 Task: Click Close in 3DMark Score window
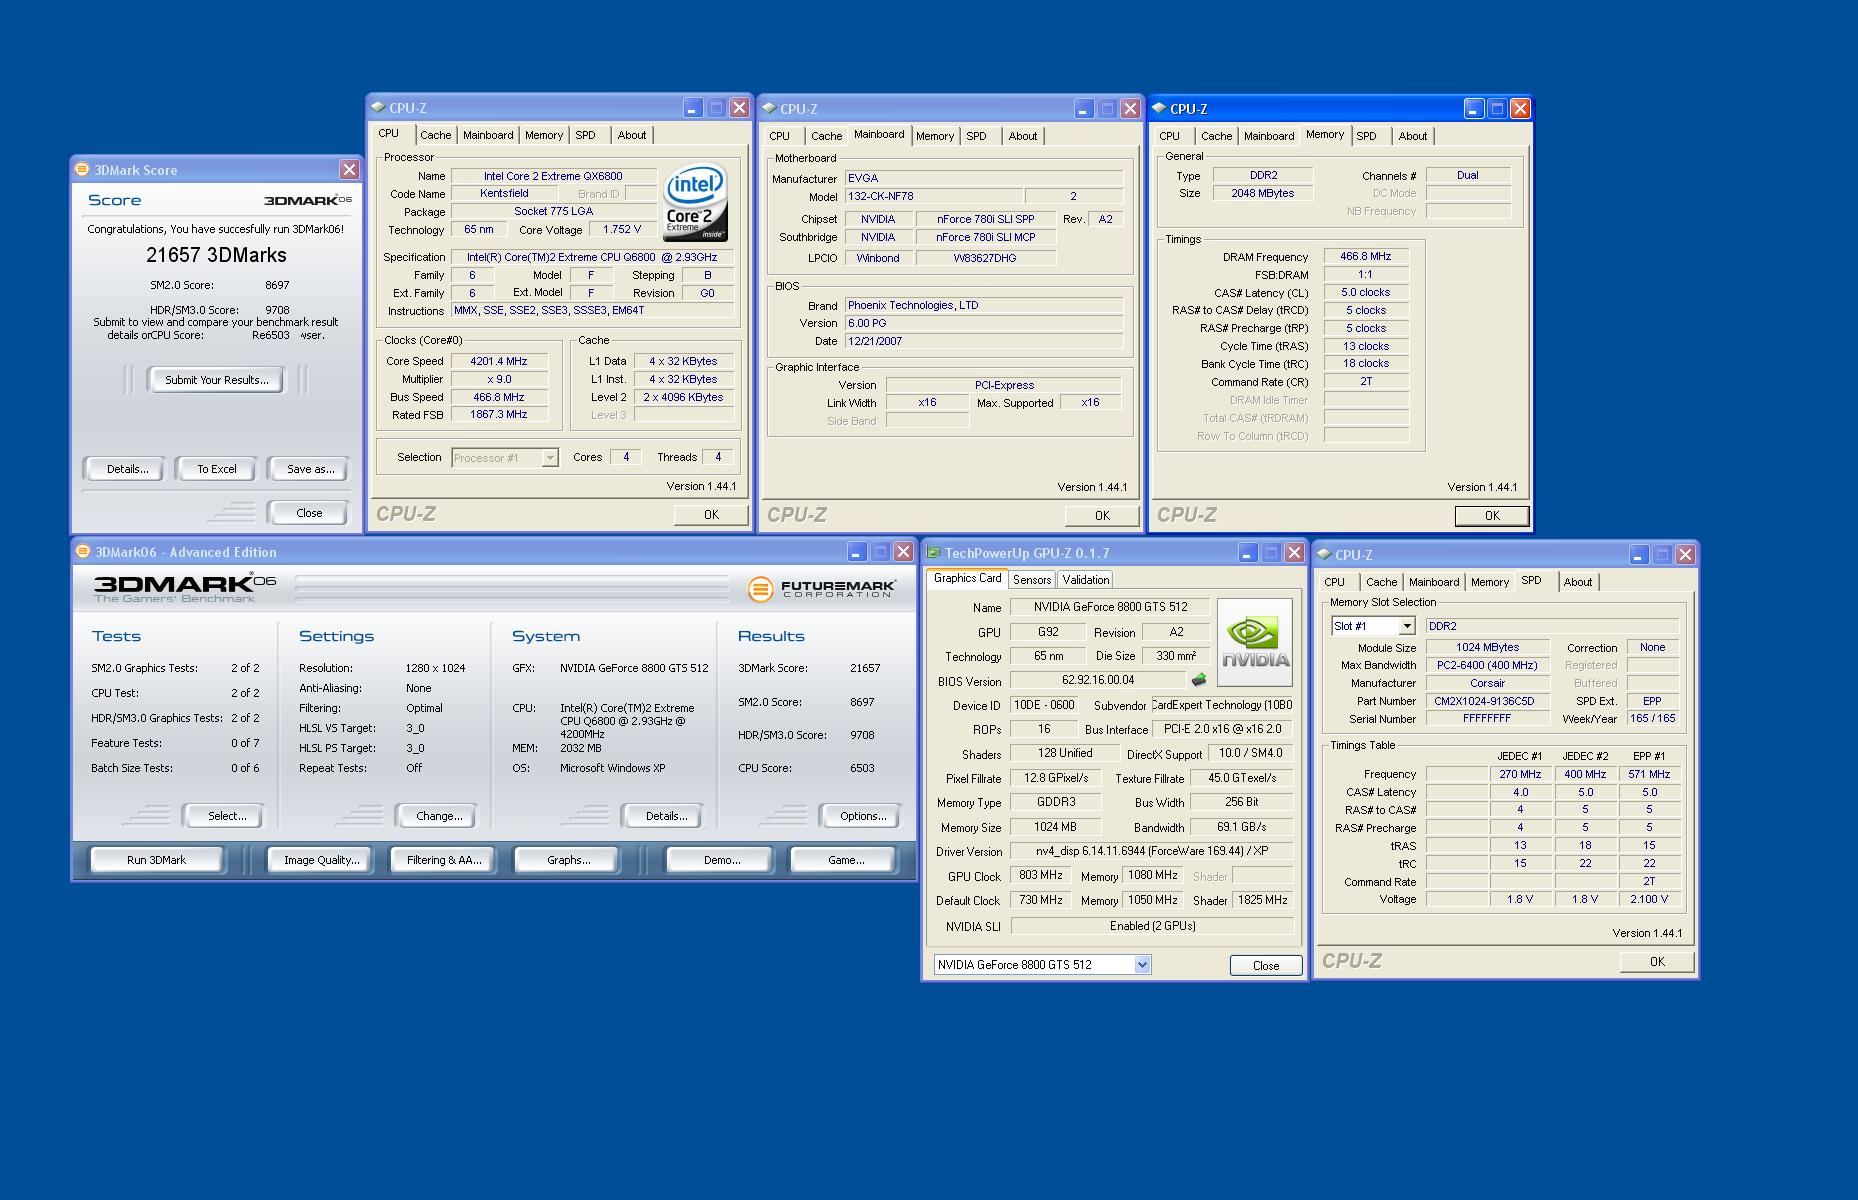point(309,513)
